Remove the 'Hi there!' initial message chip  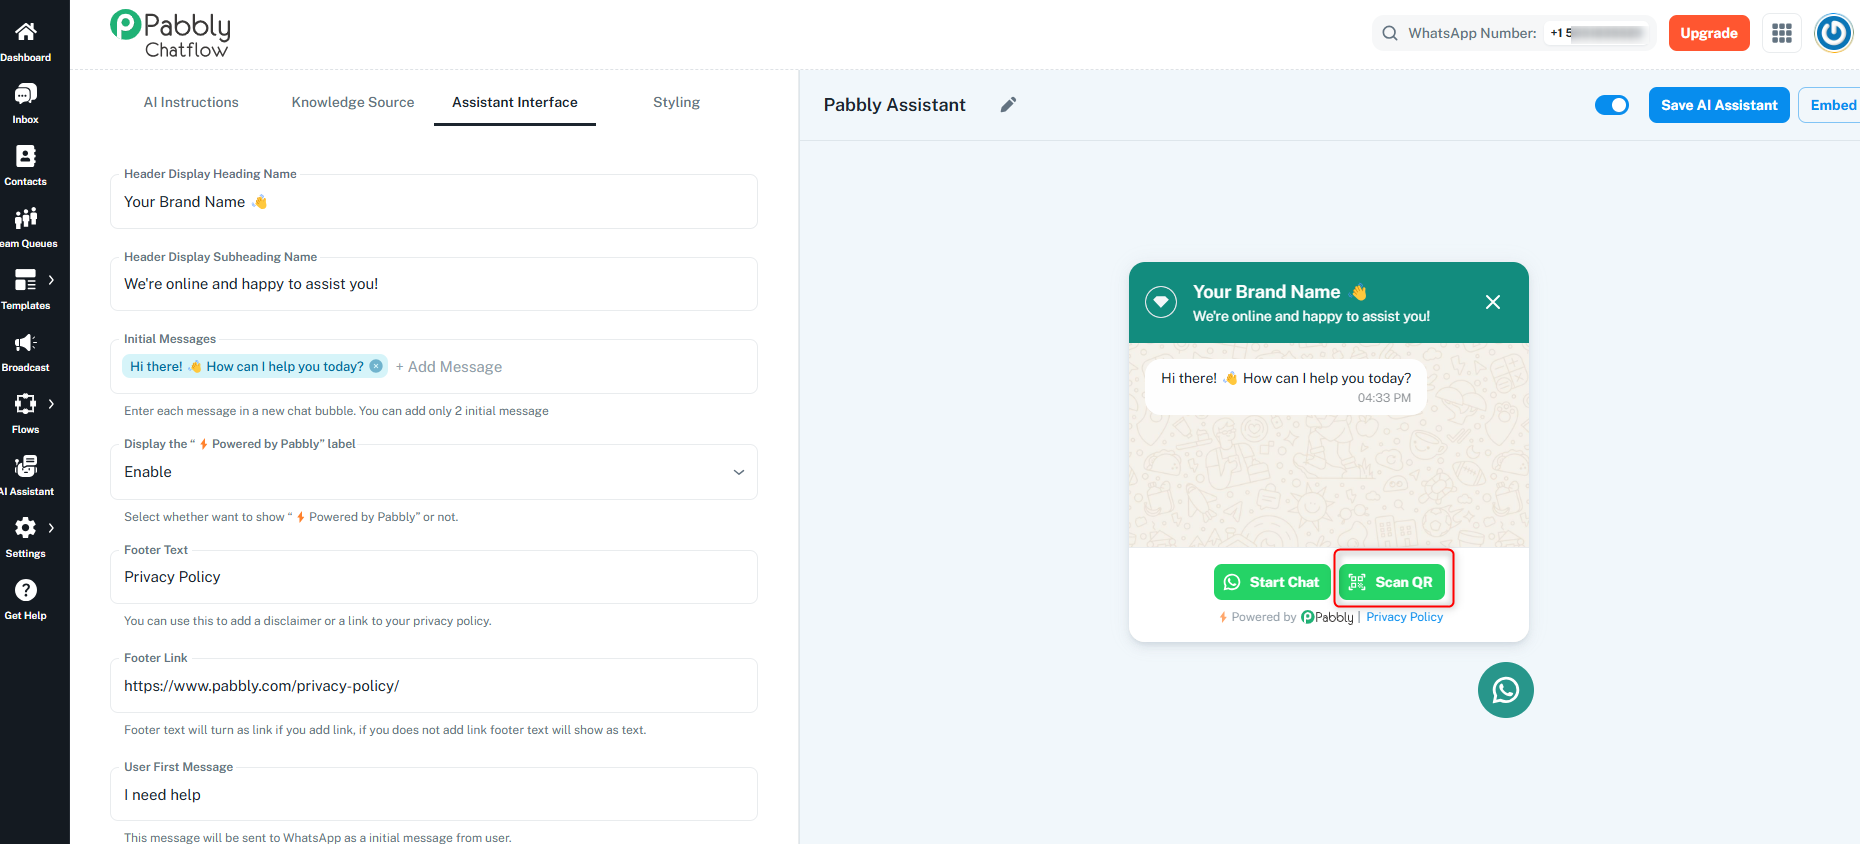376,366
